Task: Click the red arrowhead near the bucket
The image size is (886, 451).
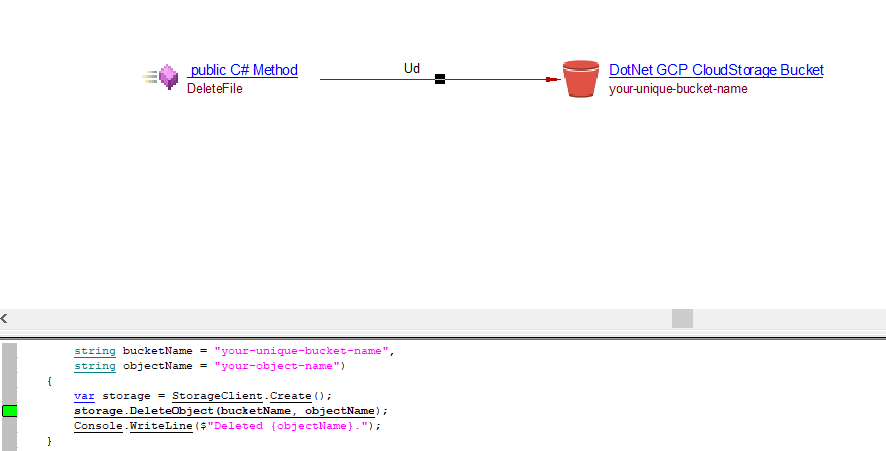Action: click(551, 79)
